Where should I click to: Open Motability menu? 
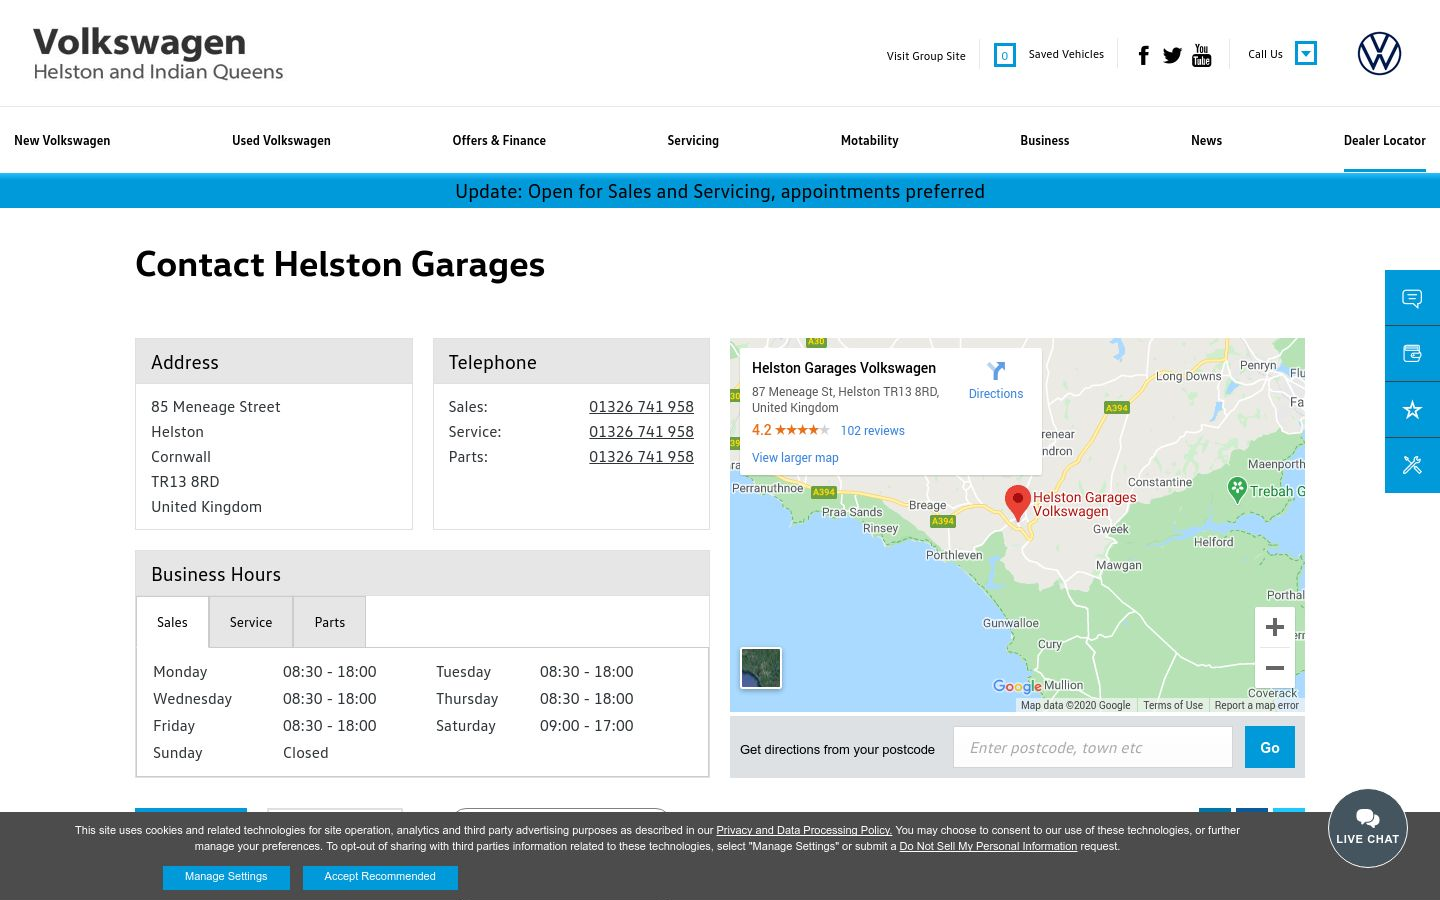coord(870,140)
